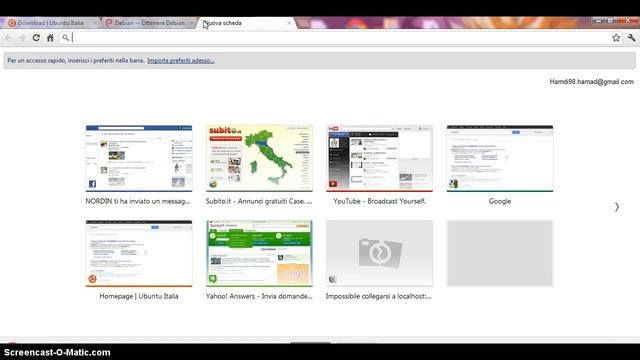Viewport: 640px width, 360px height.
Task: Click the Subito.it - Annunci gratuiti label
Action: click(259, 201)
